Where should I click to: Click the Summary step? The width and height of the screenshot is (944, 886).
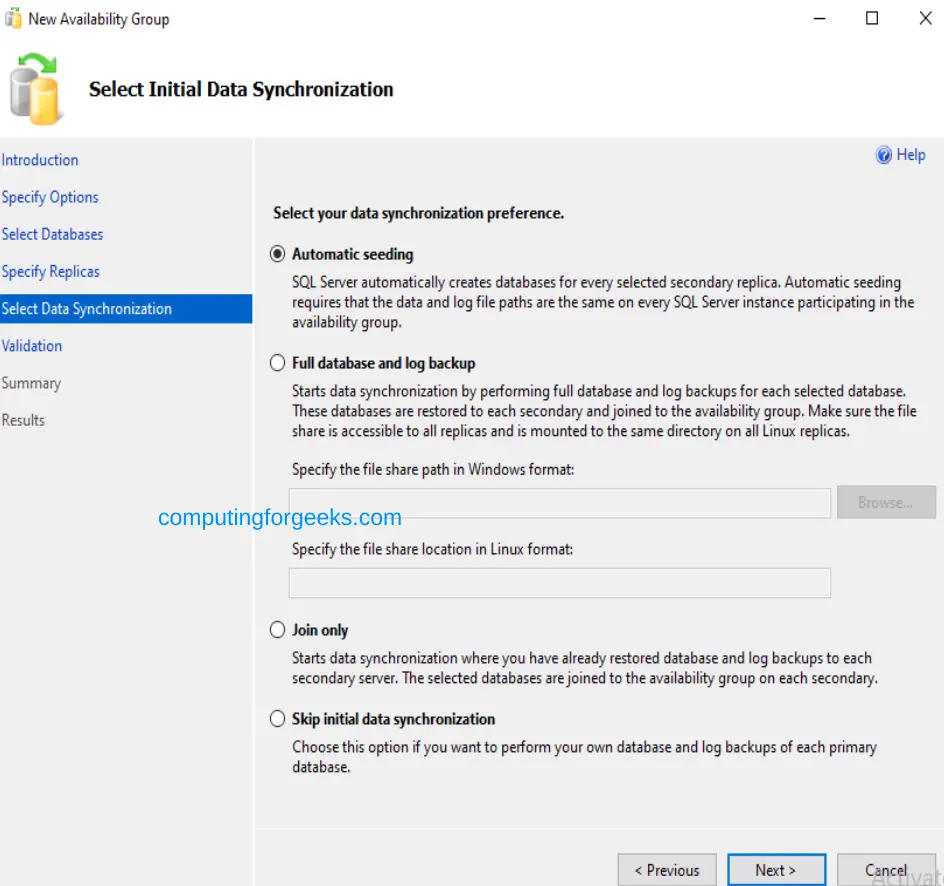[31, 383]
